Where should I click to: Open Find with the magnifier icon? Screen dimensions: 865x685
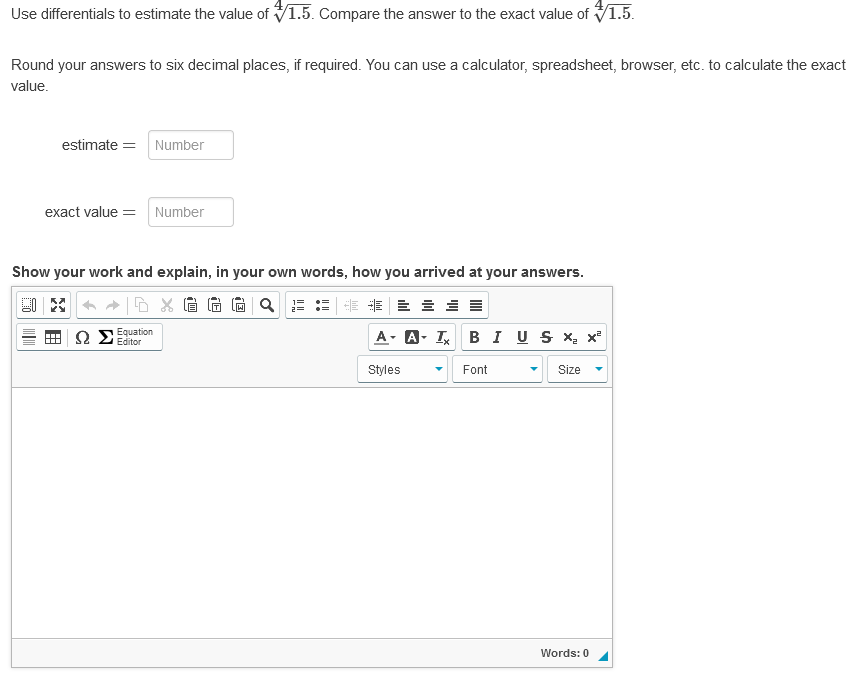[267, 305]
